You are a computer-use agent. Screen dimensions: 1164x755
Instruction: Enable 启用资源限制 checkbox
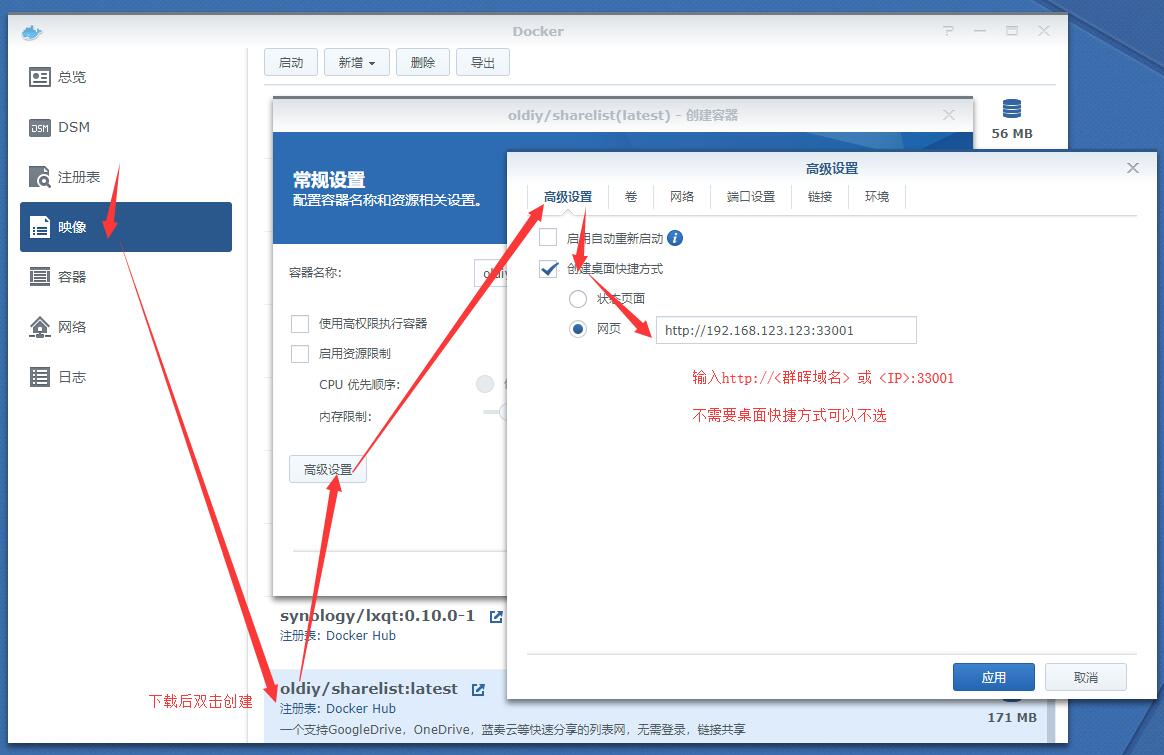(300, 353)
